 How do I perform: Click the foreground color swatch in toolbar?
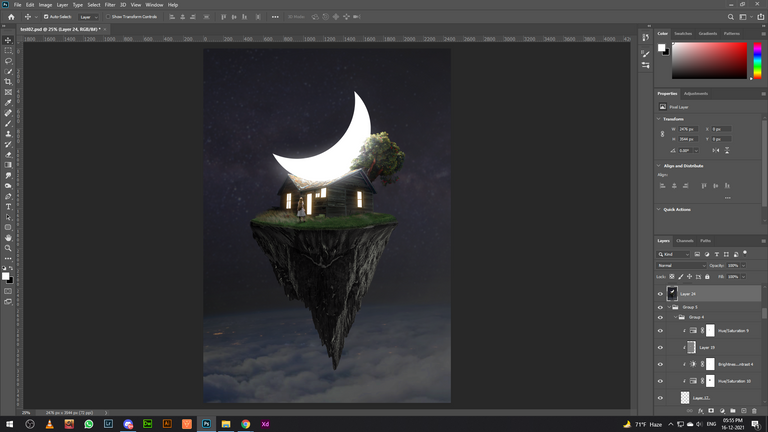tap(5, 276)
